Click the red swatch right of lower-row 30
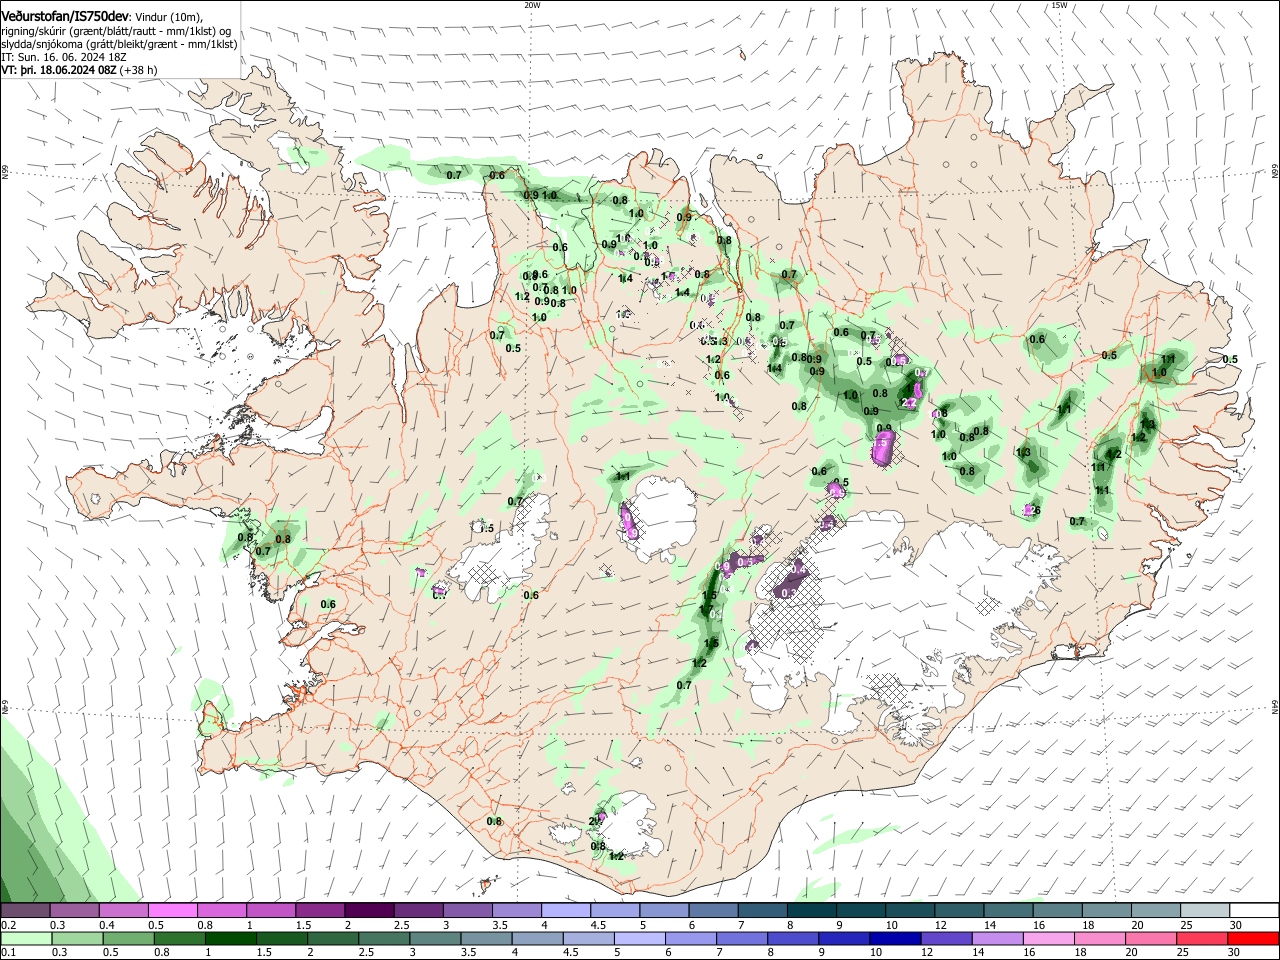 (x=1253, y=938)
